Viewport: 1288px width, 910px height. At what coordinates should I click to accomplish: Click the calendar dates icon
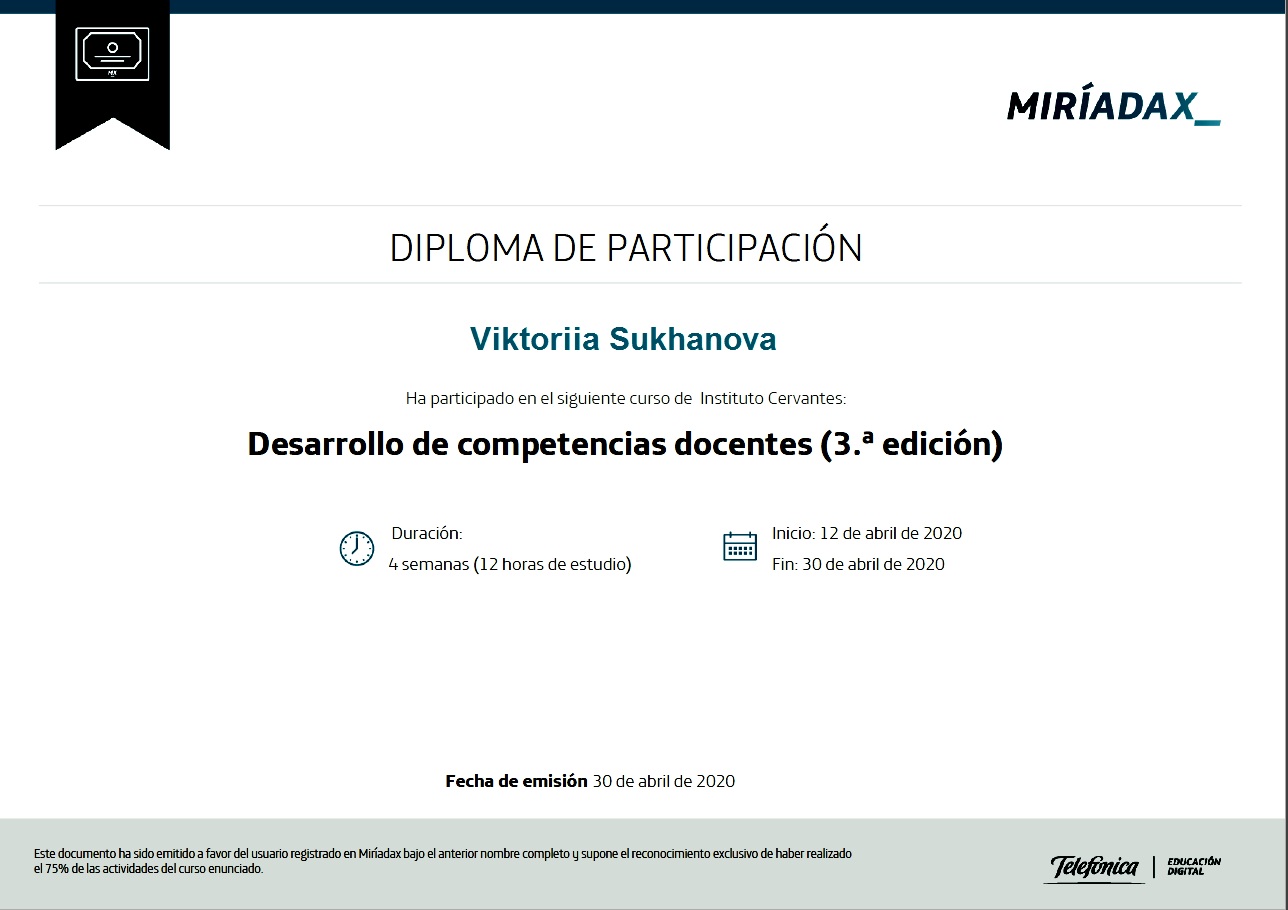[x=740, y=547]
